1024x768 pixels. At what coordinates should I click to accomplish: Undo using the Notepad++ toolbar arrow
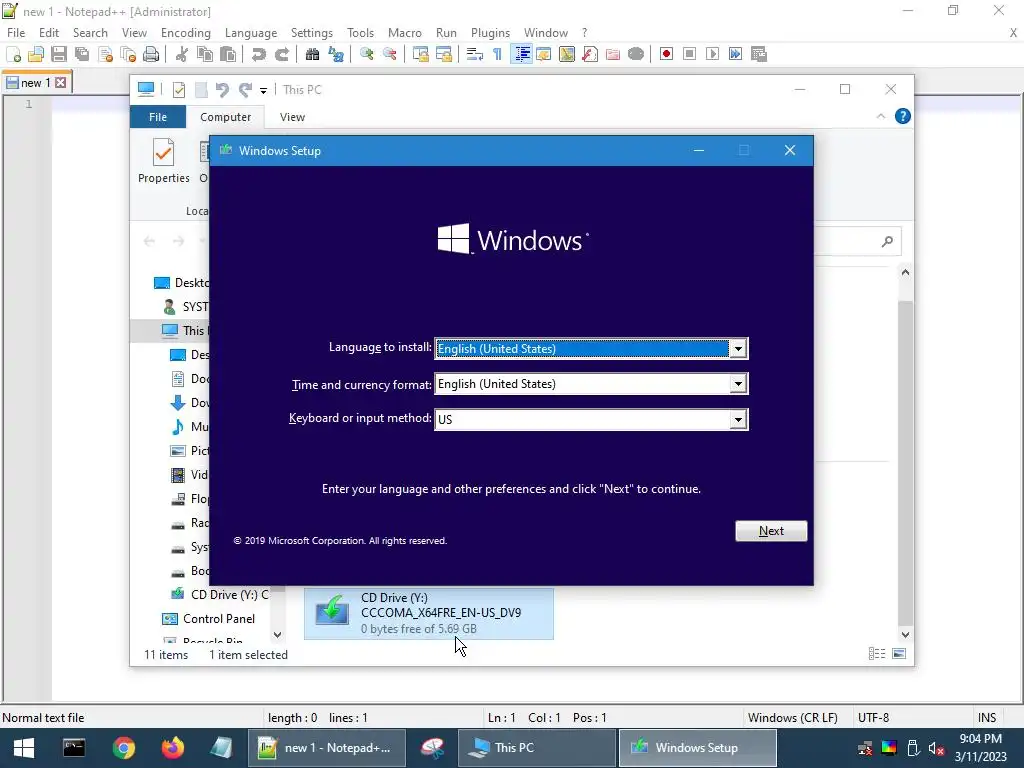pyautogui.click(x=259, y=54)
